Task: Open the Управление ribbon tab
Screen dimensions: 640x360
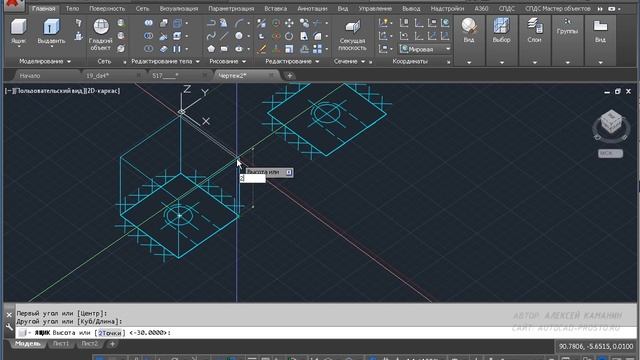Action: tap(375, 9)
